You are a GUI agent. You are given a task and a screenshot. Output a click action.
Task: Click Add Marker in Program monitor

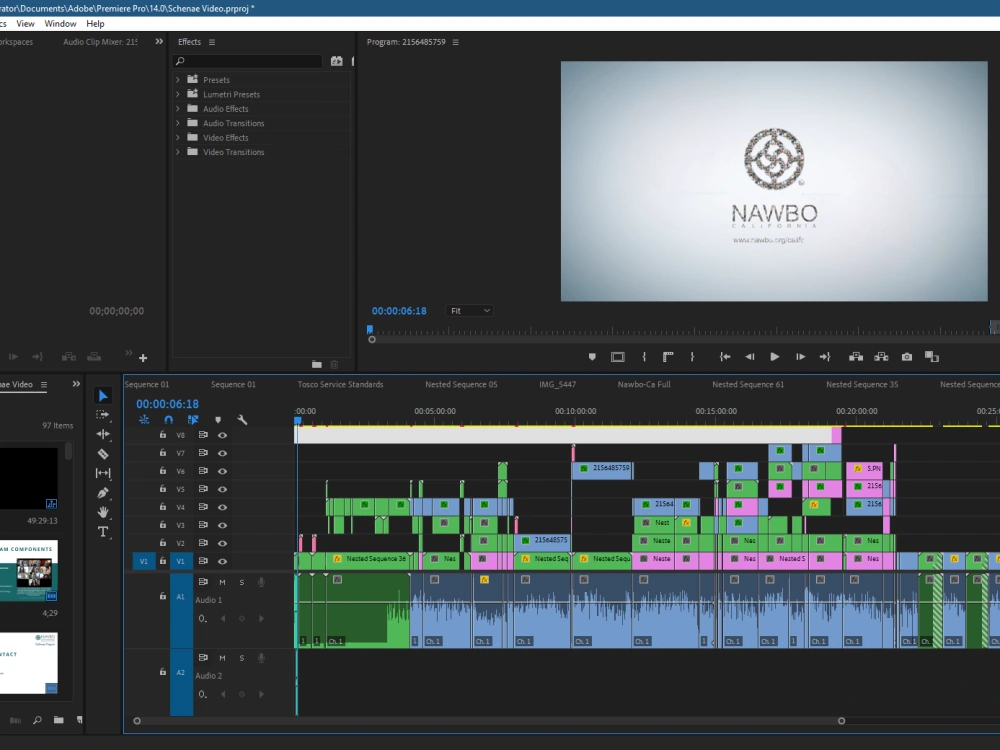(x=592, y=357)
